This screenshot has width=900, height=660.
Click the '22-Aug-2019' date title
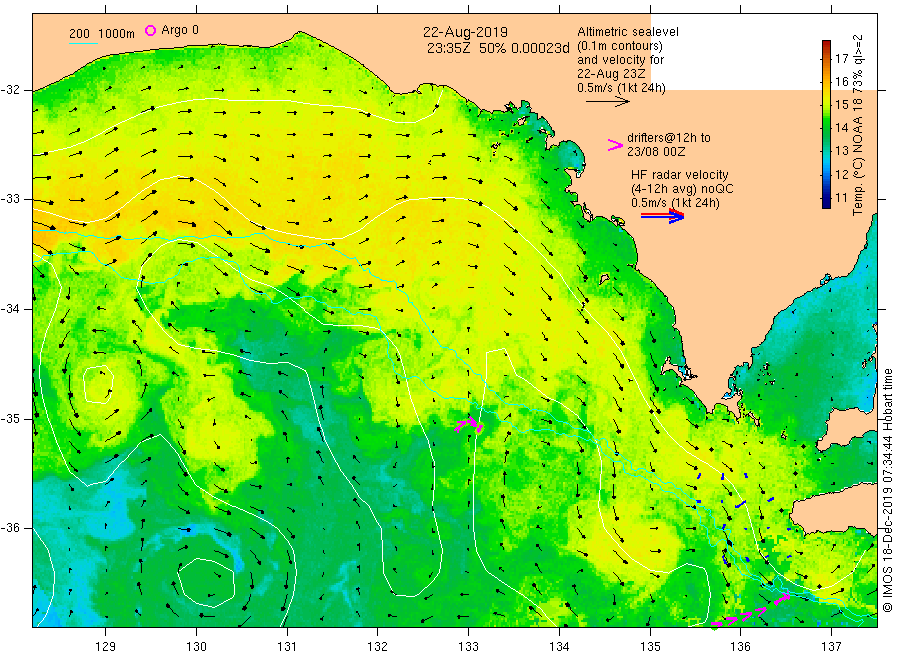[x=465, y=32]
